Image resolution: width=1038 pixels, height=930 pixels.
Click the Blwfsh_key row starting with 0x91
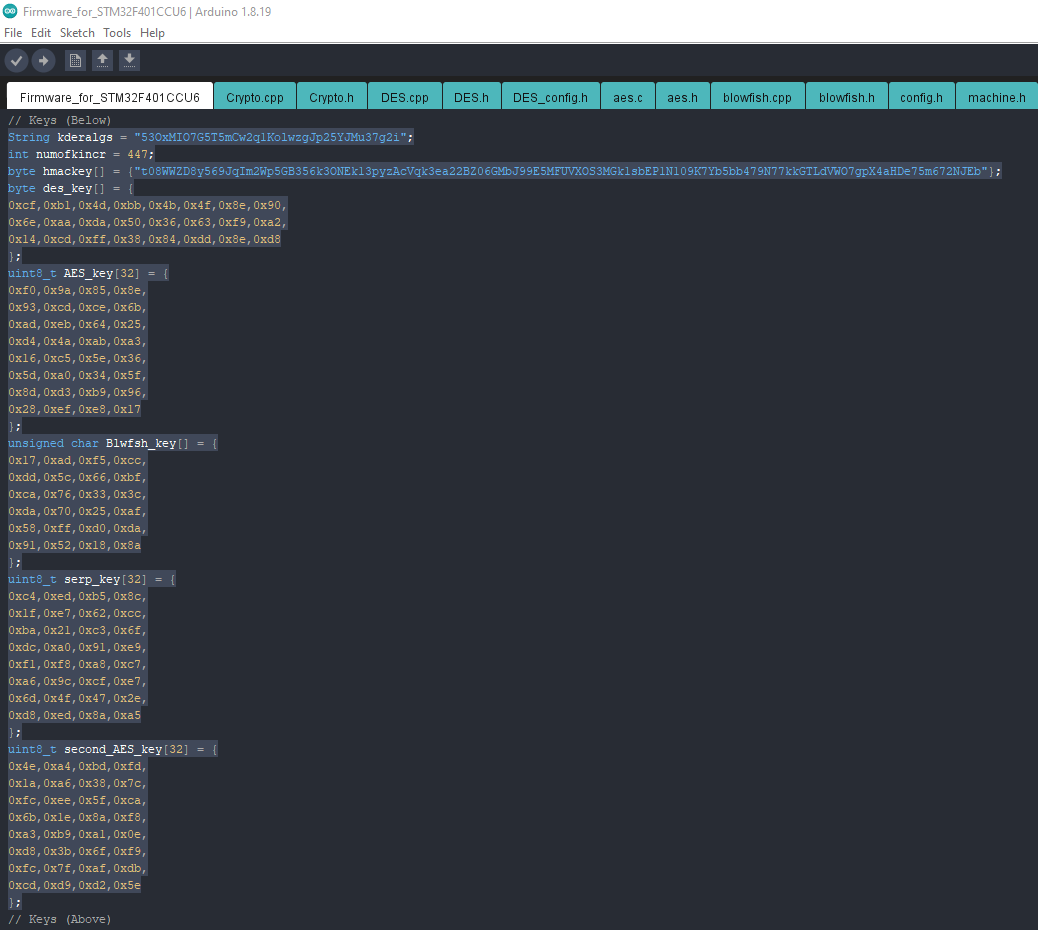74,545
